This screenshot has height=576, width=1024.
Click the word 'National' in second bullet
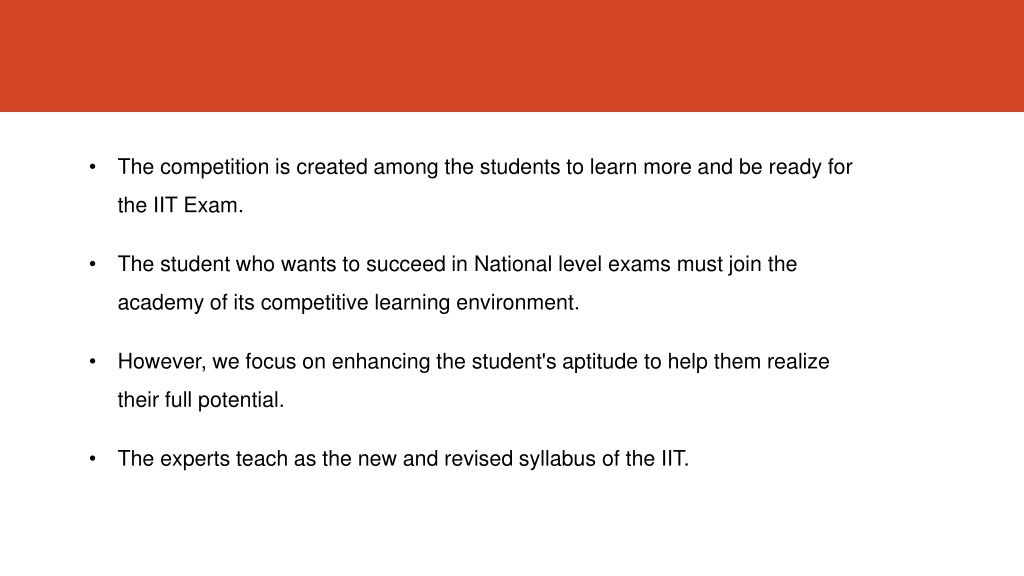click(513, 264)
